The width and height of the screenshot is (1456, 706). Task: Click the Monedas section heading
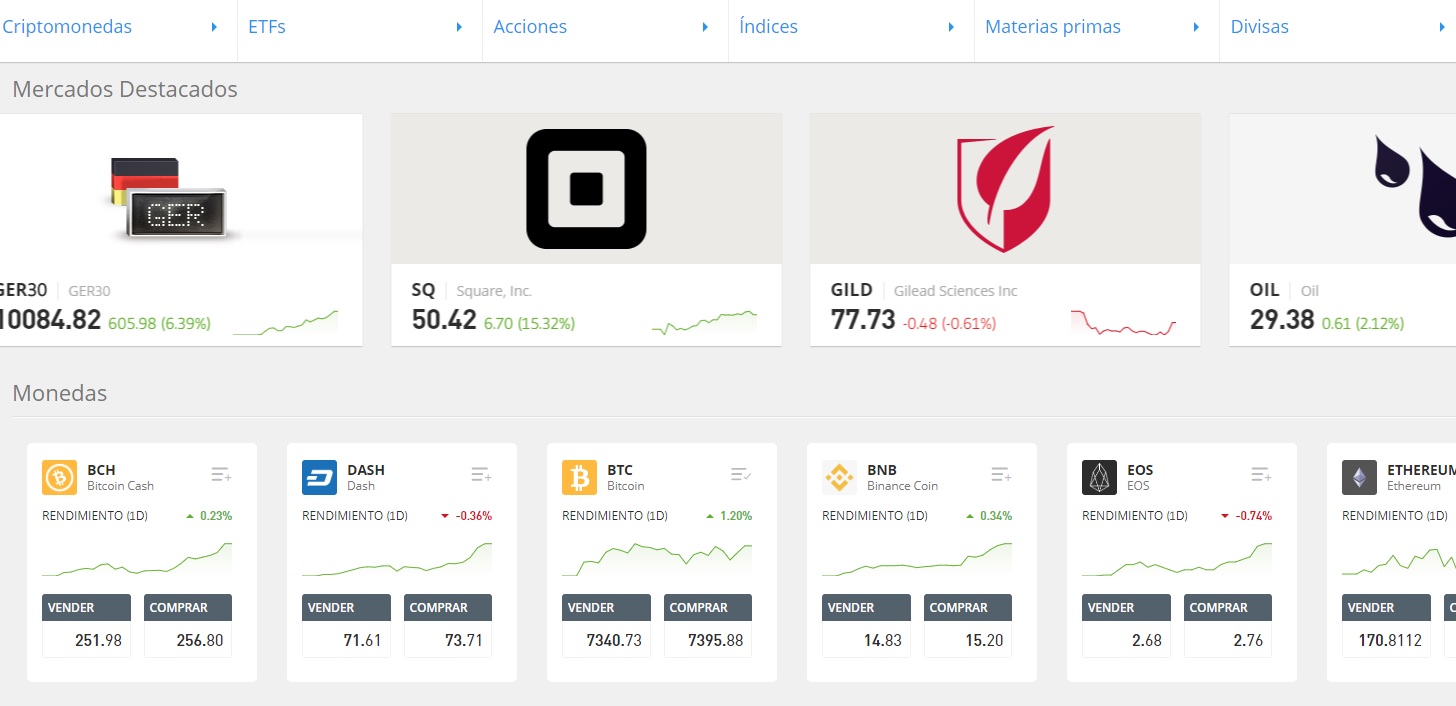[59, 393]
